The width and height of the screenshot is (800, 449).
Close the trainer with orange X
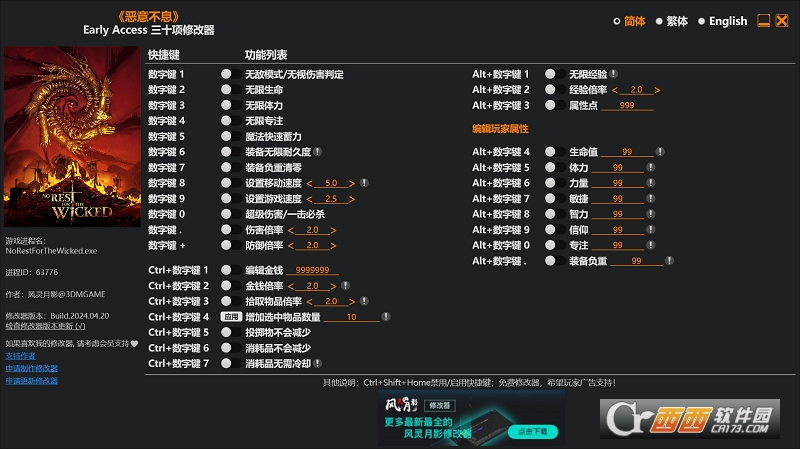(782, 21)
